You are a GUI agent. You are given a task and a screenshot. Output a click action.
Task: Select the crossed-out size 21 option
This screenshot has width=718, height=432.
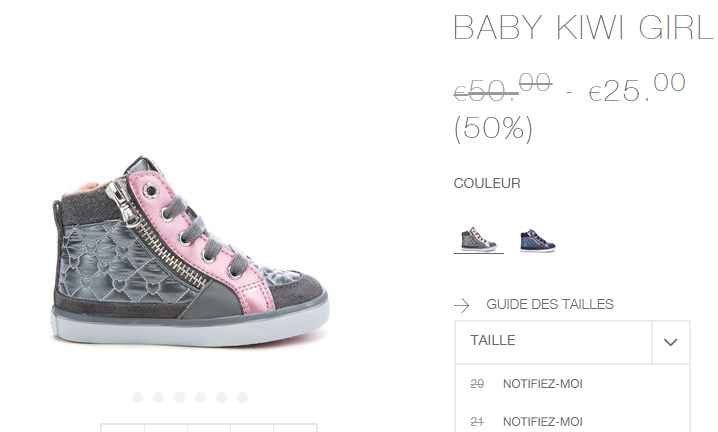477,421
